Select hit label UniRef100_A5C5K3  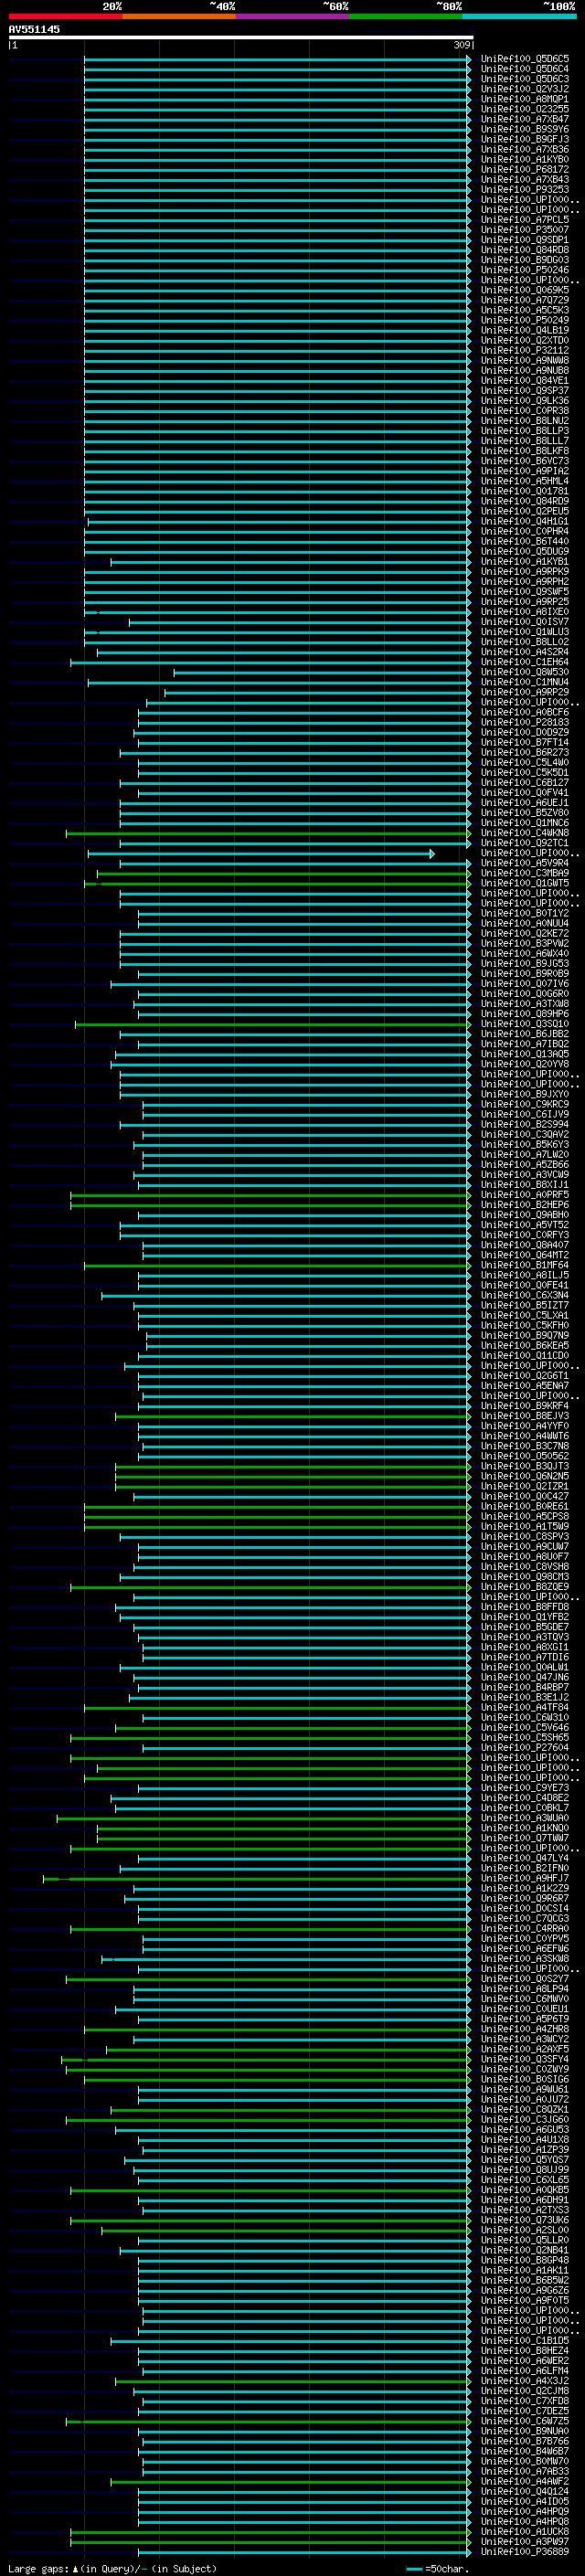coord(525,310)
